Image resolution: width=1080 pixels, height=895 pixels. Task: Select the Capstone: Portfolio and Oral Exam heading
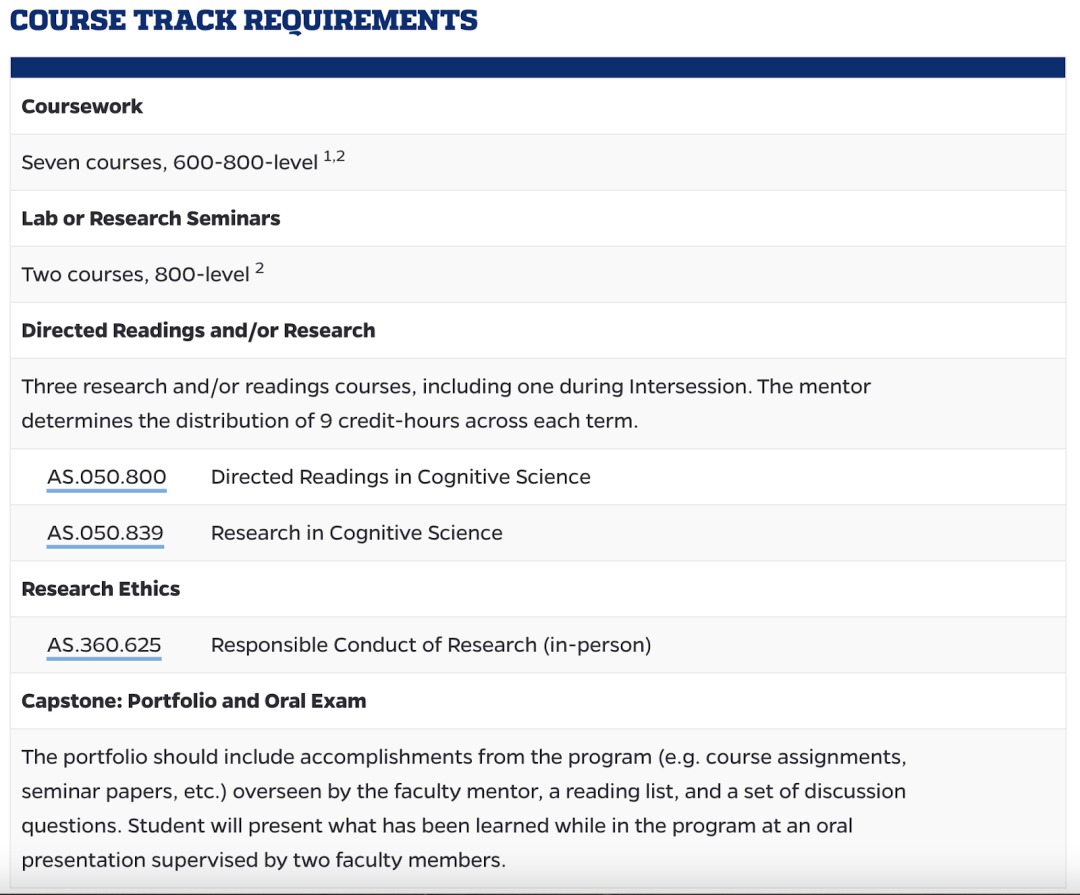193,701
